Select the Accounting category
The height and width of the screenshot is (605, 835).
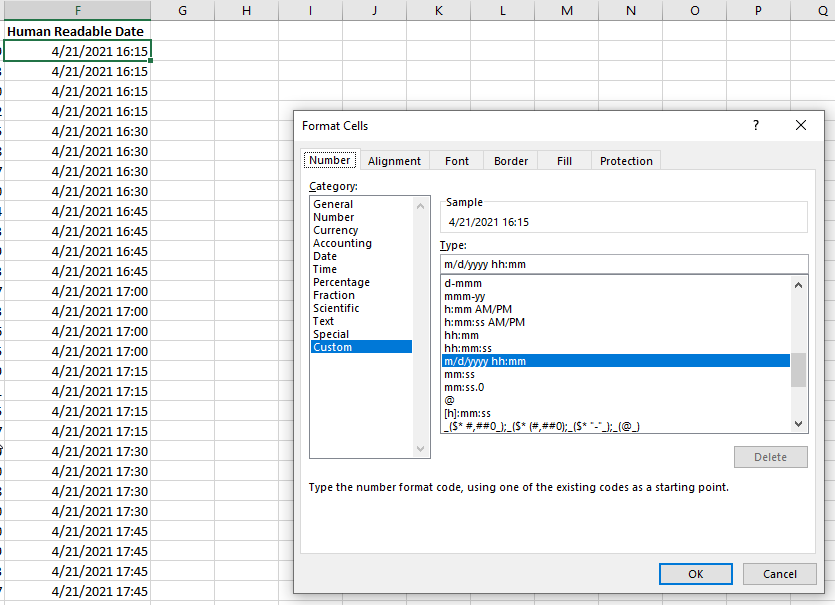[x=342, y=242]
